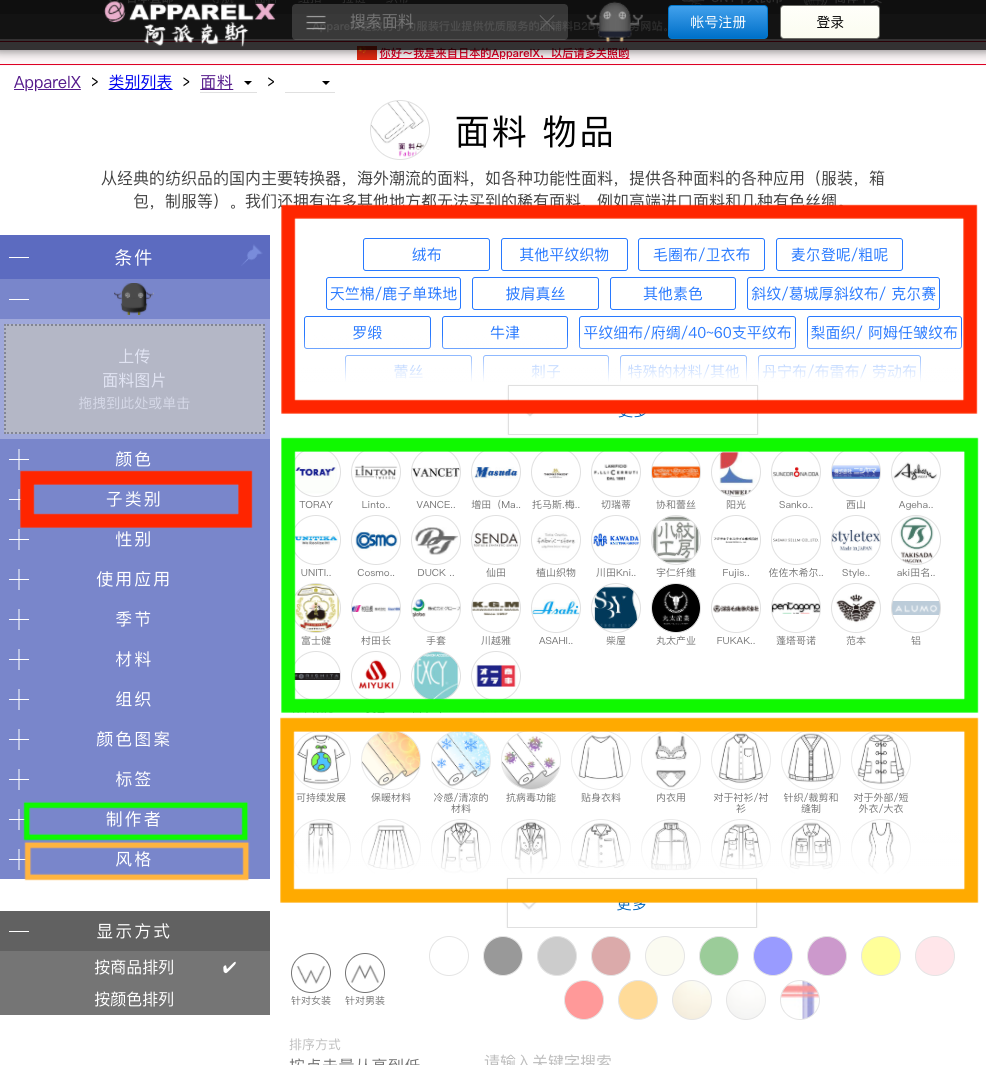Expand the 组织 filter

click(x=19, y=700)
